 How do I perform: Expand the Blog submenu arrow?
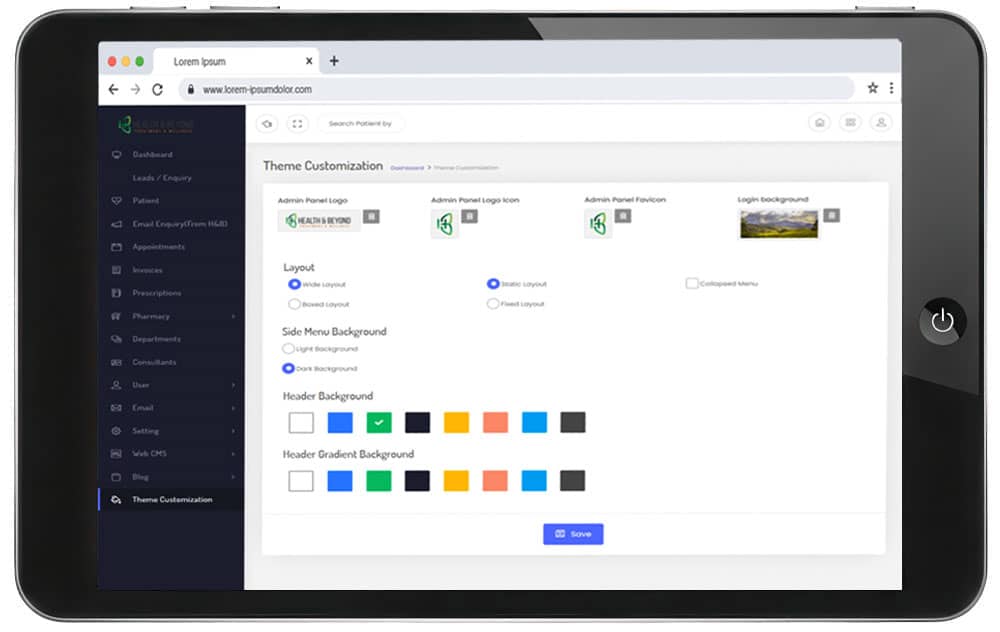233,477
